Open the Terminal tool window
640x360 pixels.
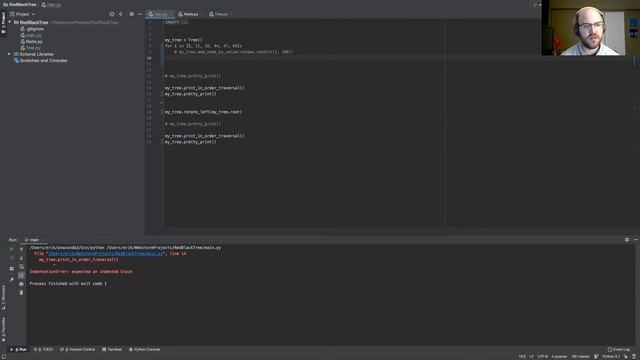click(x=112, y=349)
